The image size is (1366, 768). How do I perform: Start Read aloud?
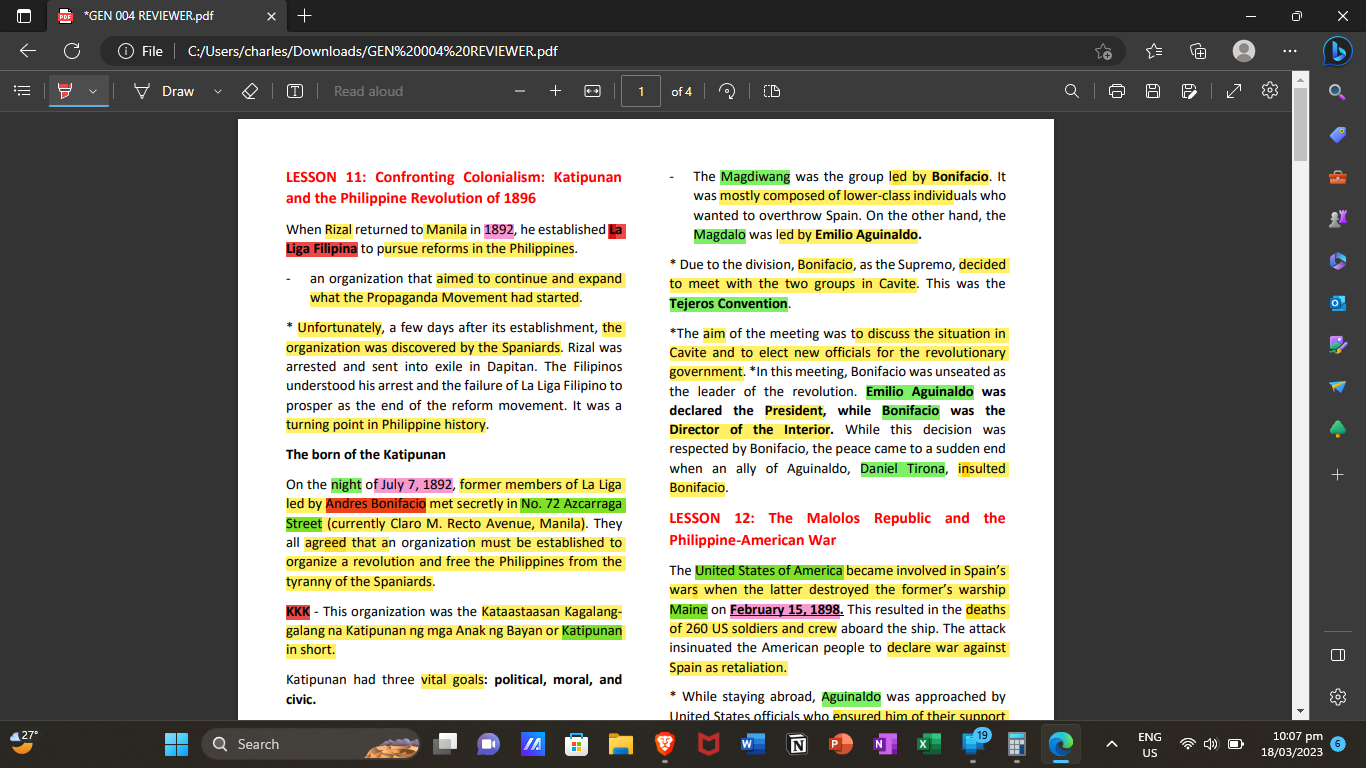click(368, 91)
